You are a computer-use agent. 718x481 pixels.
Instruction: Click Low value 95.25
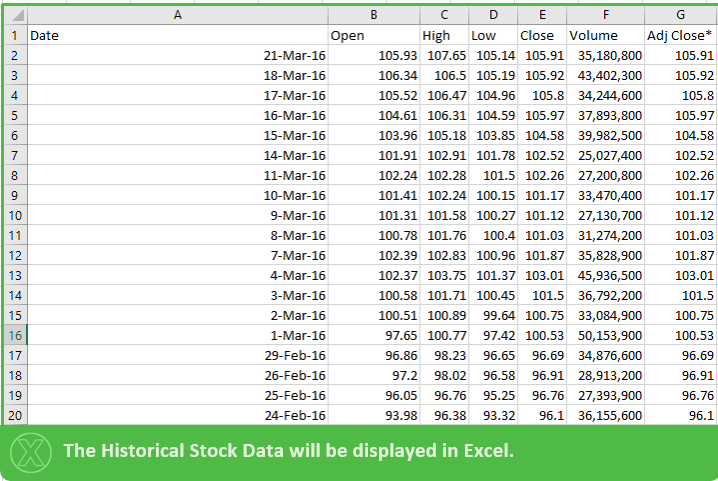(x=493, y=395)
